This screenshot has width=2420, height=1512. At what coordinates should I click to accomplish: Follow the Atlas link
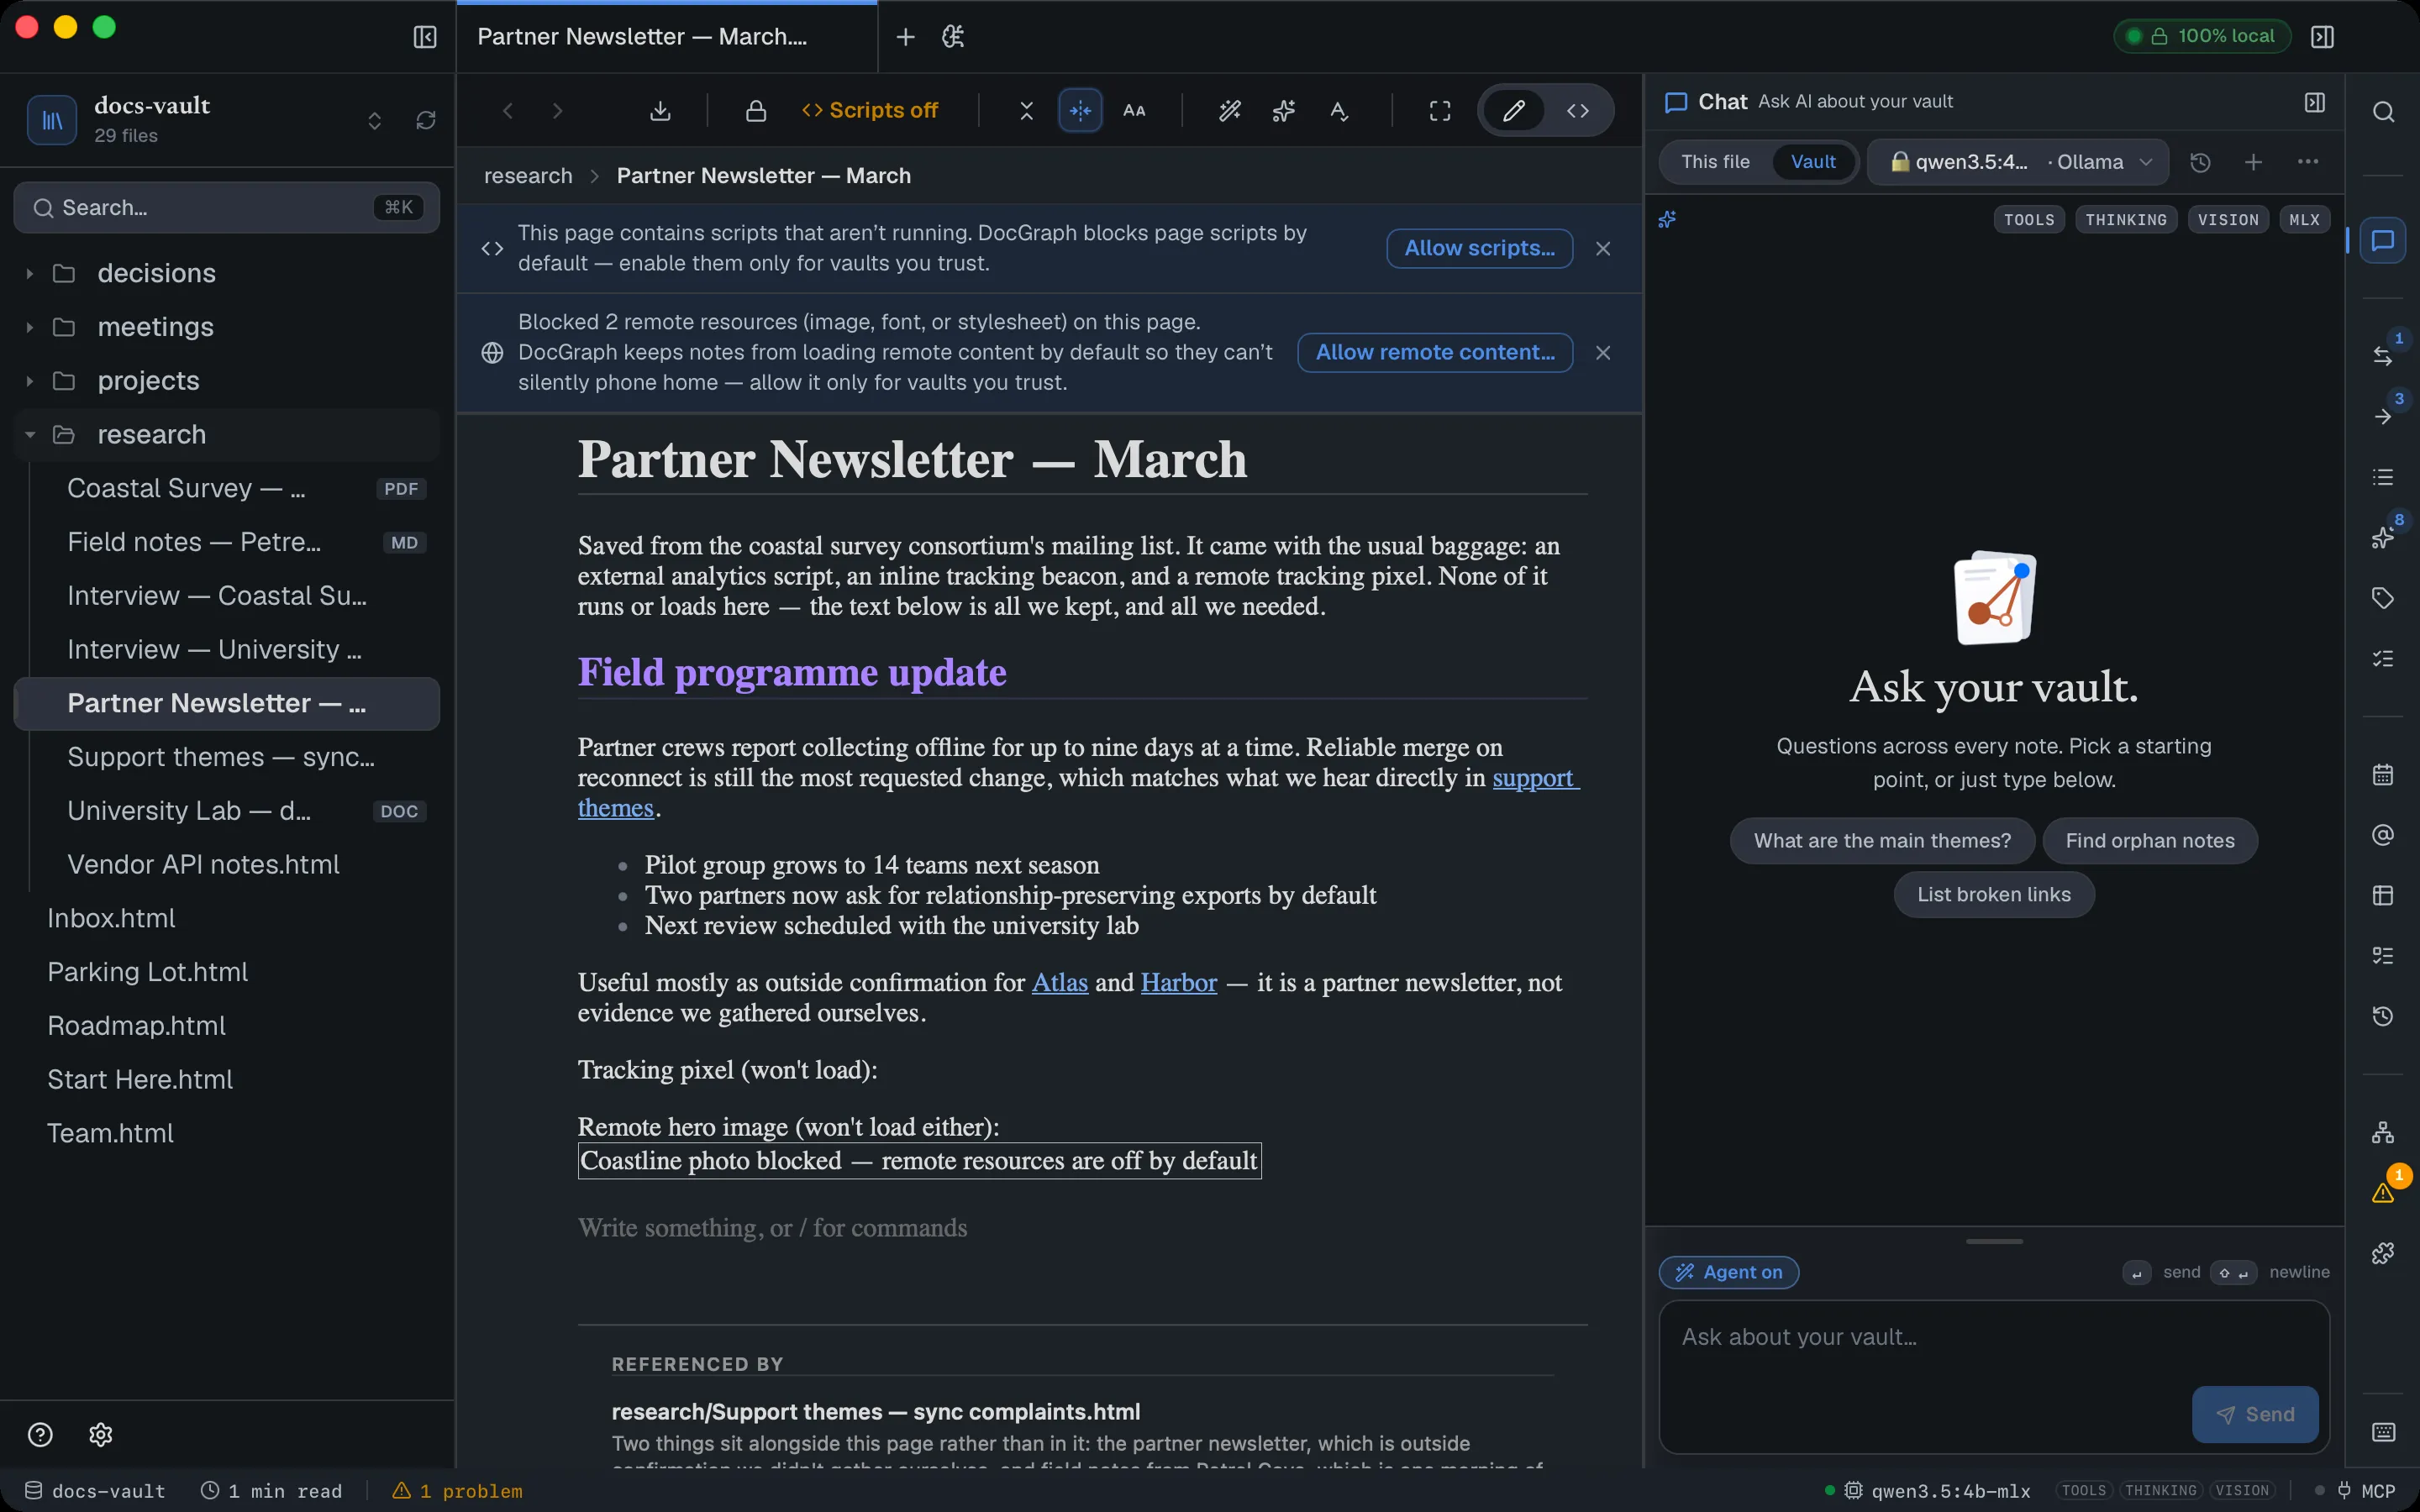1059,982
